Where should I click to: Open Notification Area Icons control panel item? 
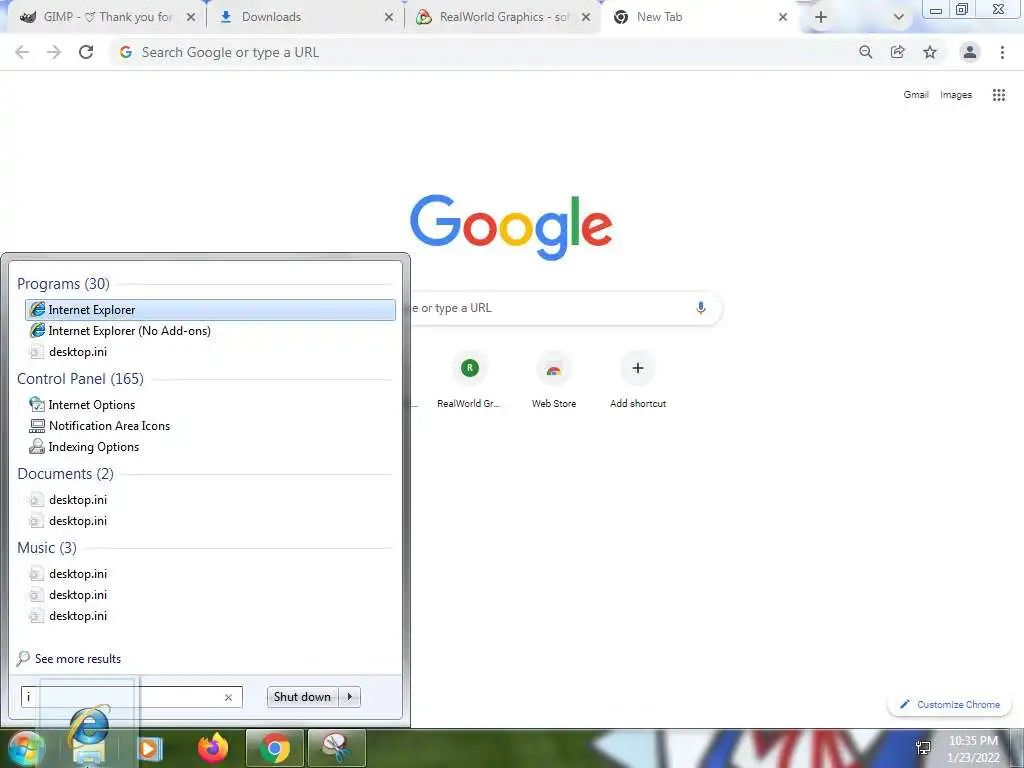100,426
